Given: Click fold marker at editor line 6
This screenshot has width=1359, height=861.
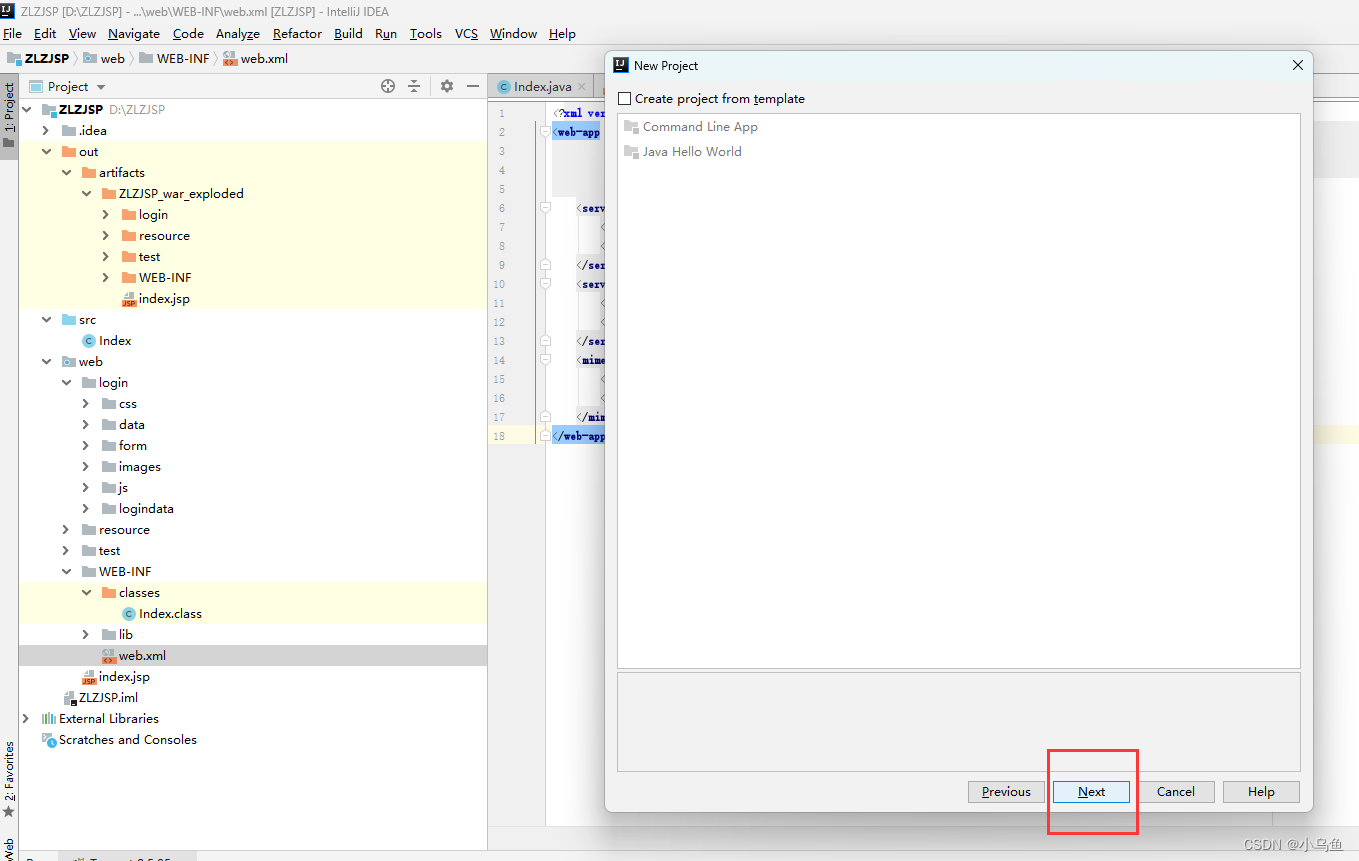Looking at the screenshot, I should tap(546, 208).
